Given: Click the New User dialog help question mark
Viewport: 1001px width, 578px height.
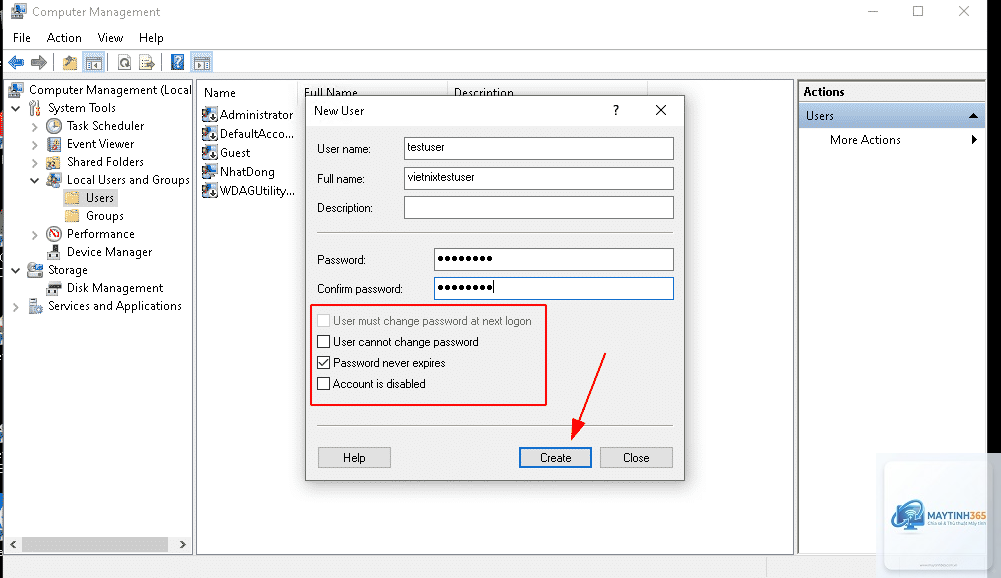Looking at the screenshot, I should pos(615,110).
